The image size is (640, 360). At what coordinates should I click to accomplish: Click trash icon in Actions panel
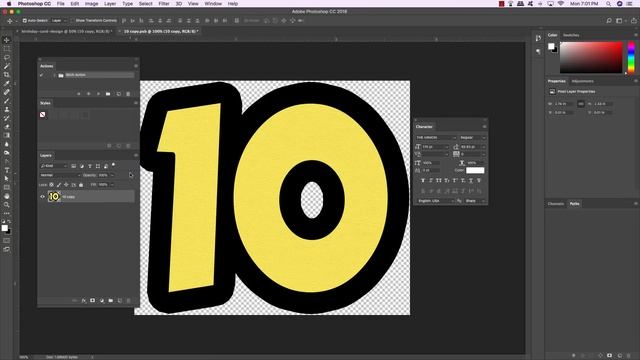pos(128,94)
